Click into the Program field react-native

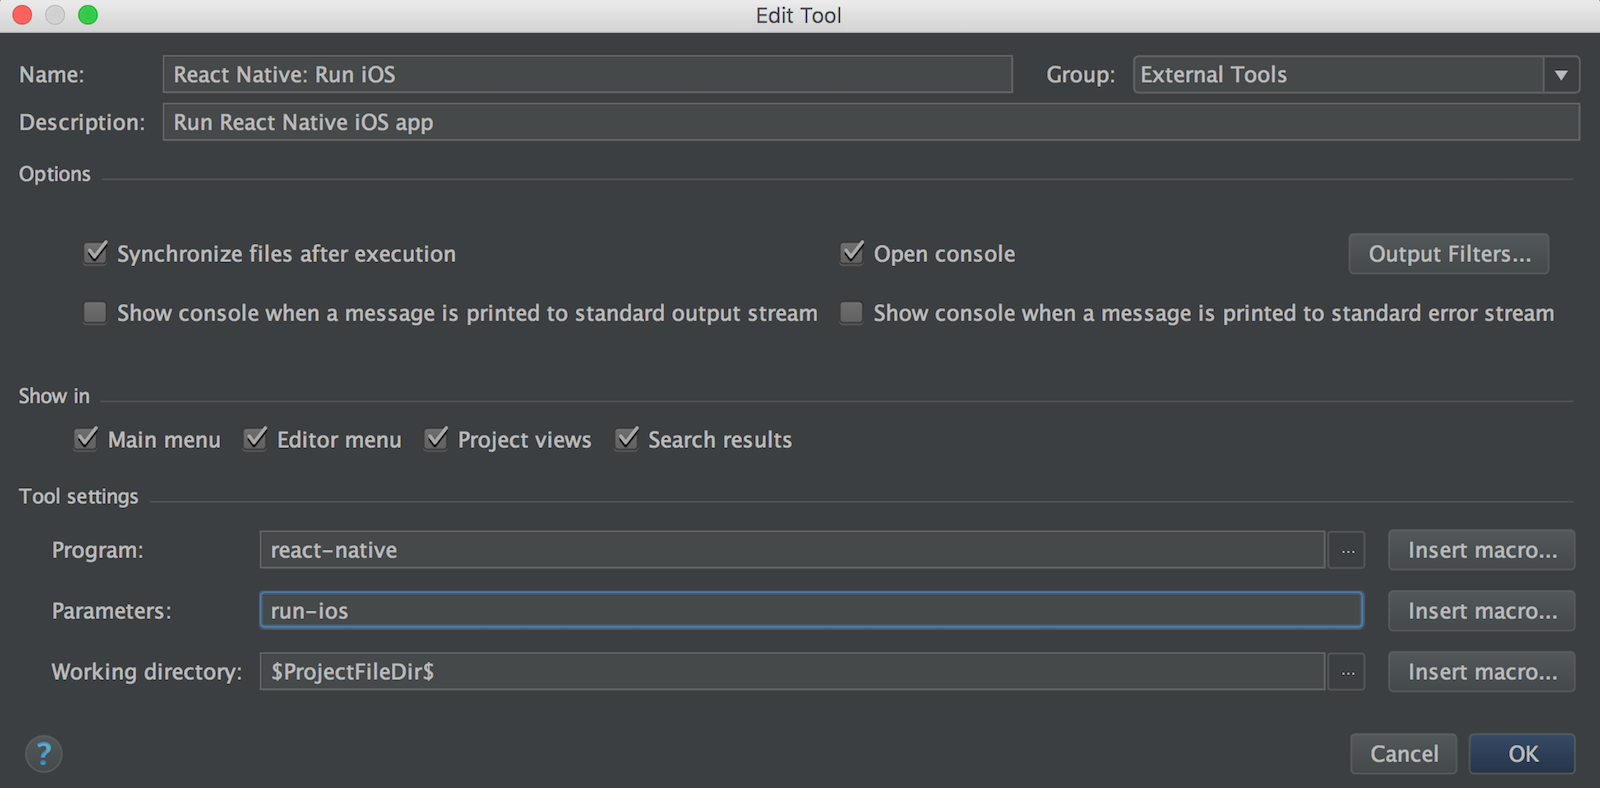(792, 550)
